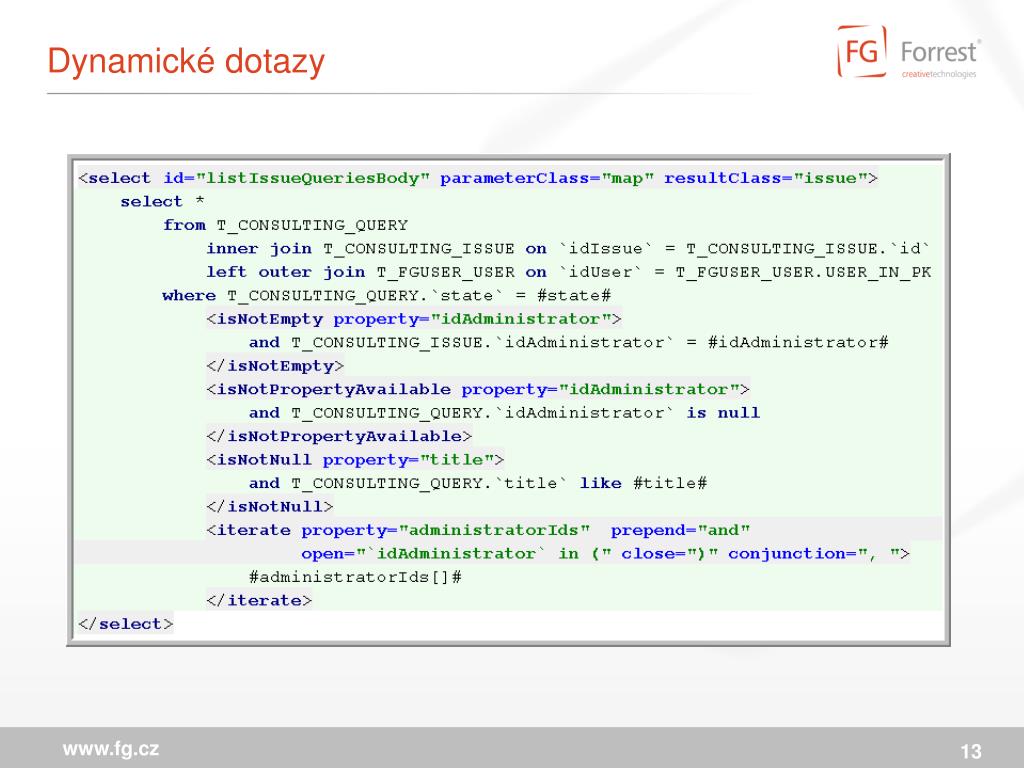Click the open="`idAdministrator` in (" line
1024x768 pixels.
605,554
